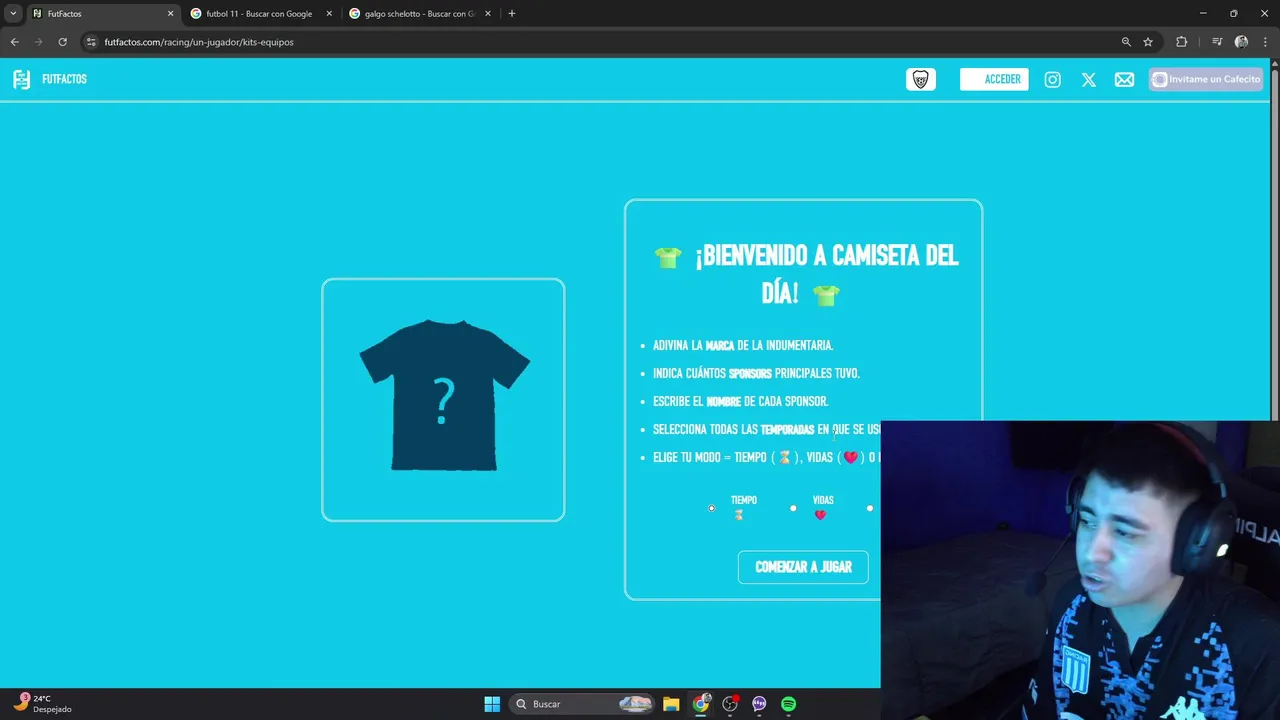
Task: Open the Chrome extensions puzzle icon
Action: [1181, 42]
